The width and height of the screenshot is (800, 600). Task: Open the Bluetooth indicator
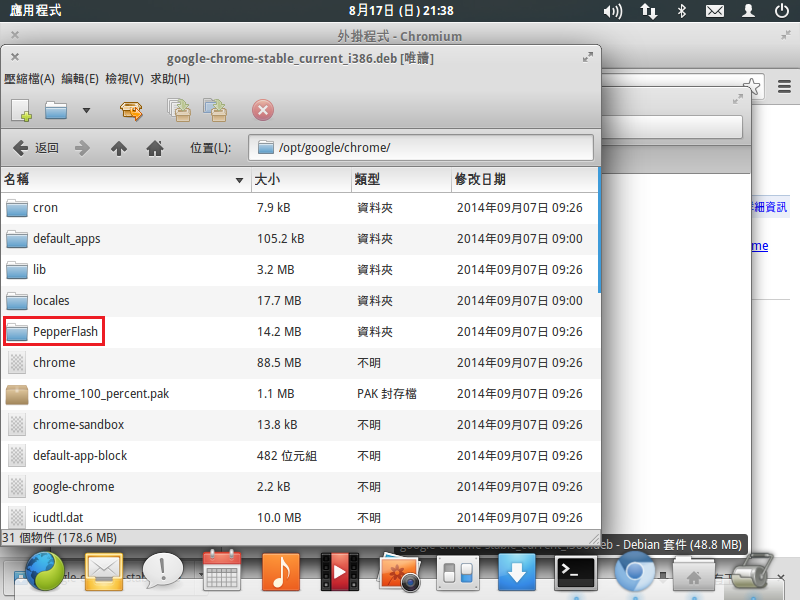tap(682, 11)
